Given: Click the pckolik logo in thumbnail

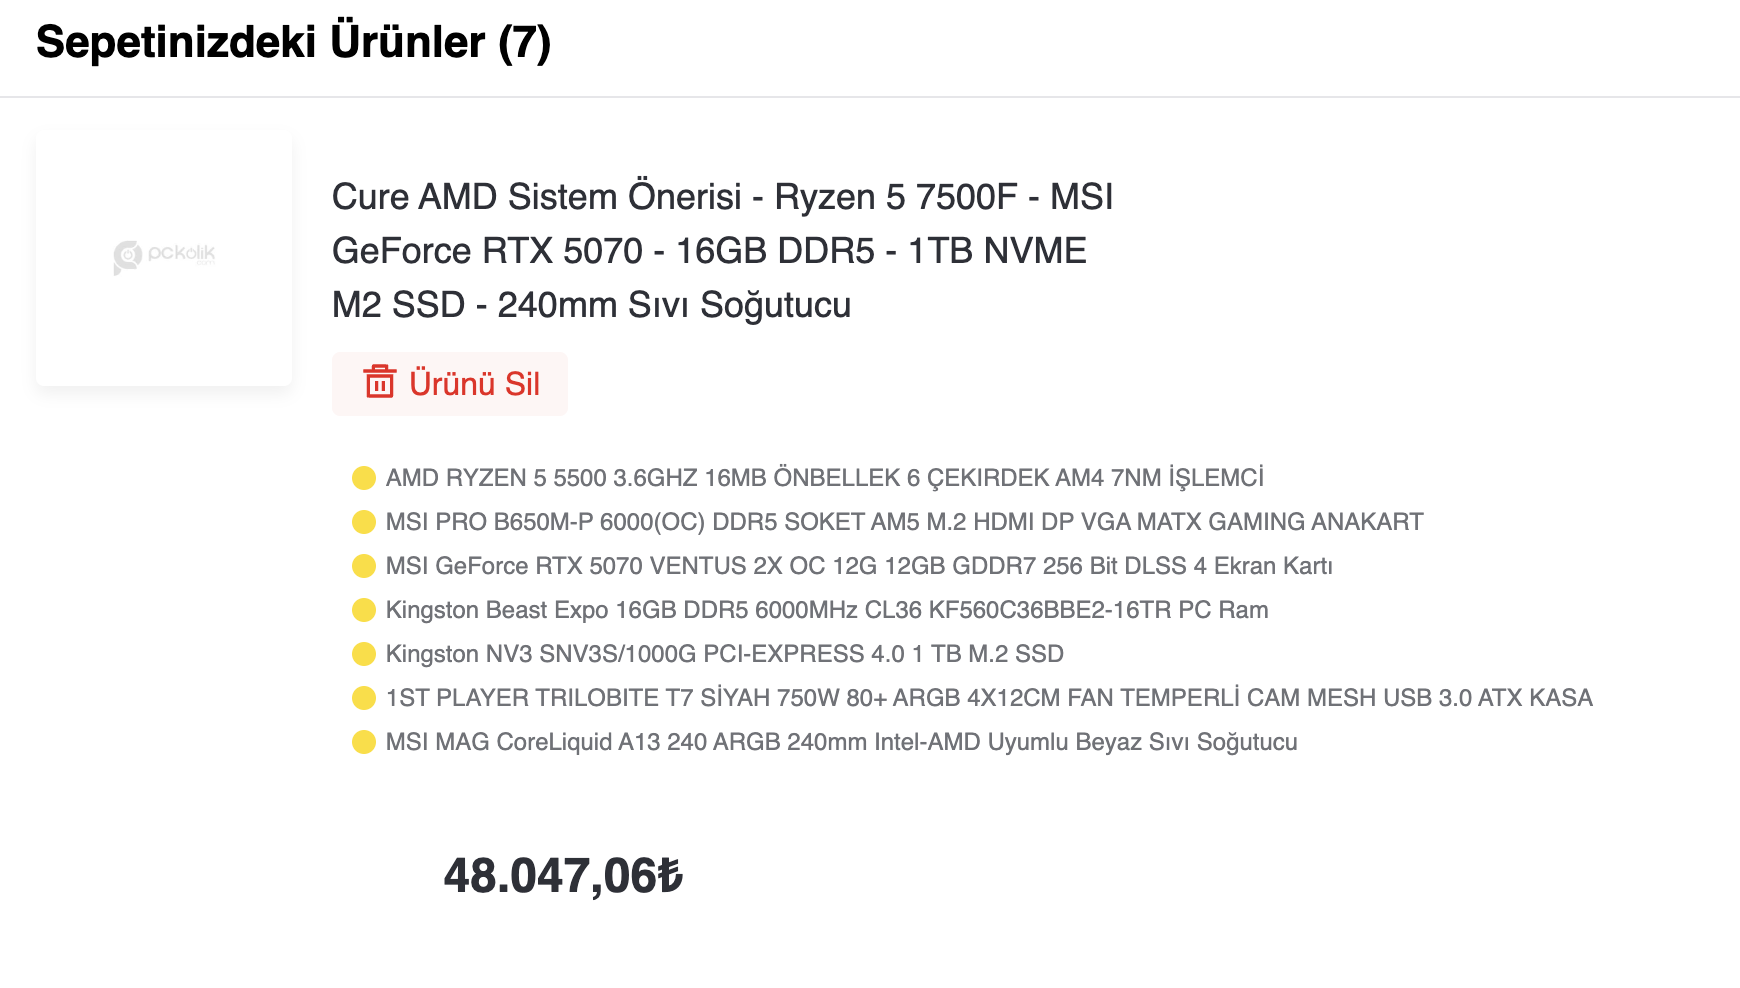Looking at the screenshot, I should coord(164,256).
